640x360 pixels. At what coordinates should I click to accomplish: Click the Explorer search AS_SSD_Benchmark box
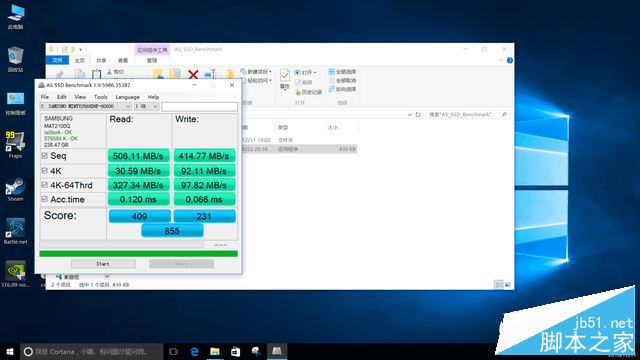point(468,115)
